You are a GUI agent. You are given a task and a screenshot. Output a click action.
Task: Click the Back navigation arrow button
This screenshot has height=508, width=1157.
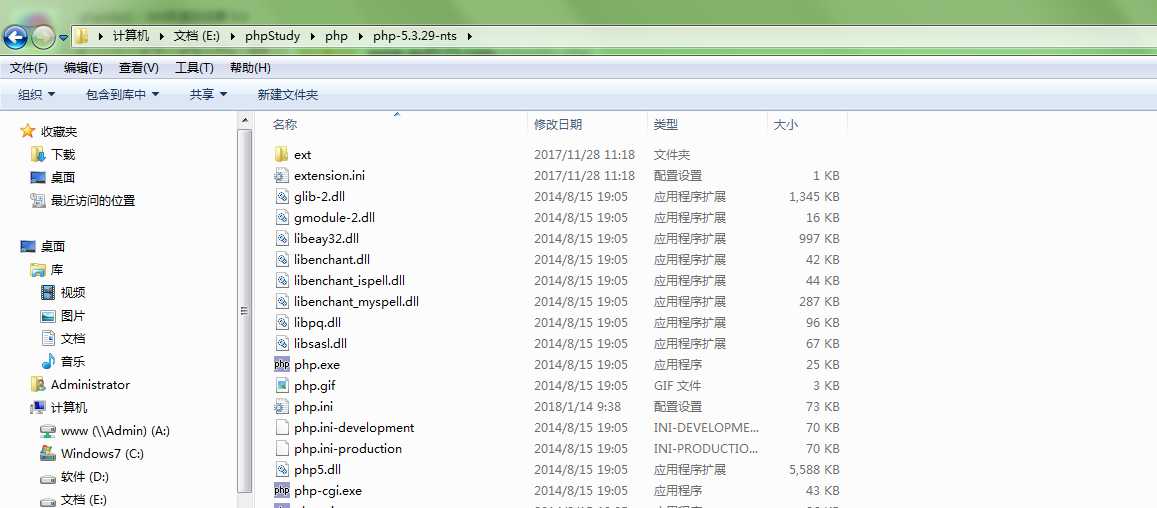[15, 36]
